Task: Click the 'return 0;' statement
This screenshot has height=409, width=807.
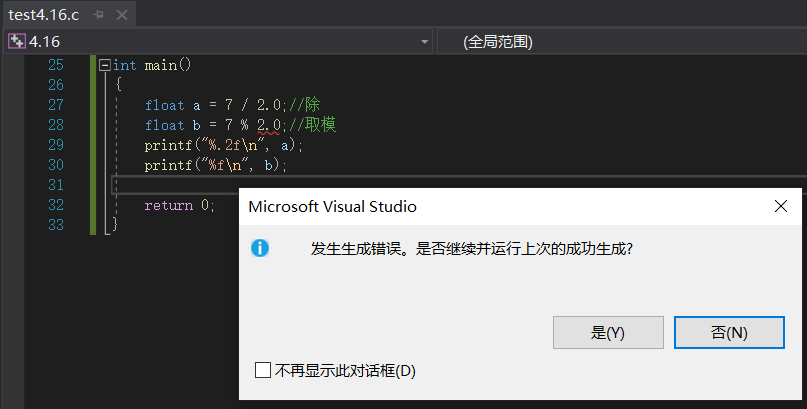Action: 180,206
